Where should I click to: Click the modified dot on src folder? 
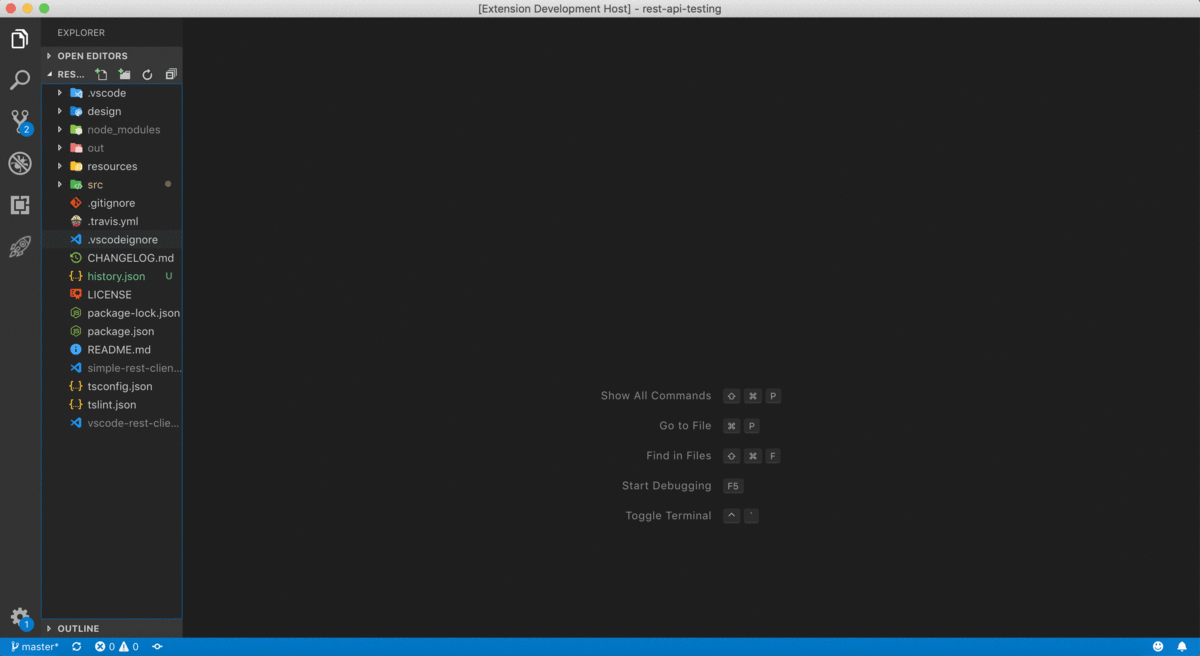point(168,185)
